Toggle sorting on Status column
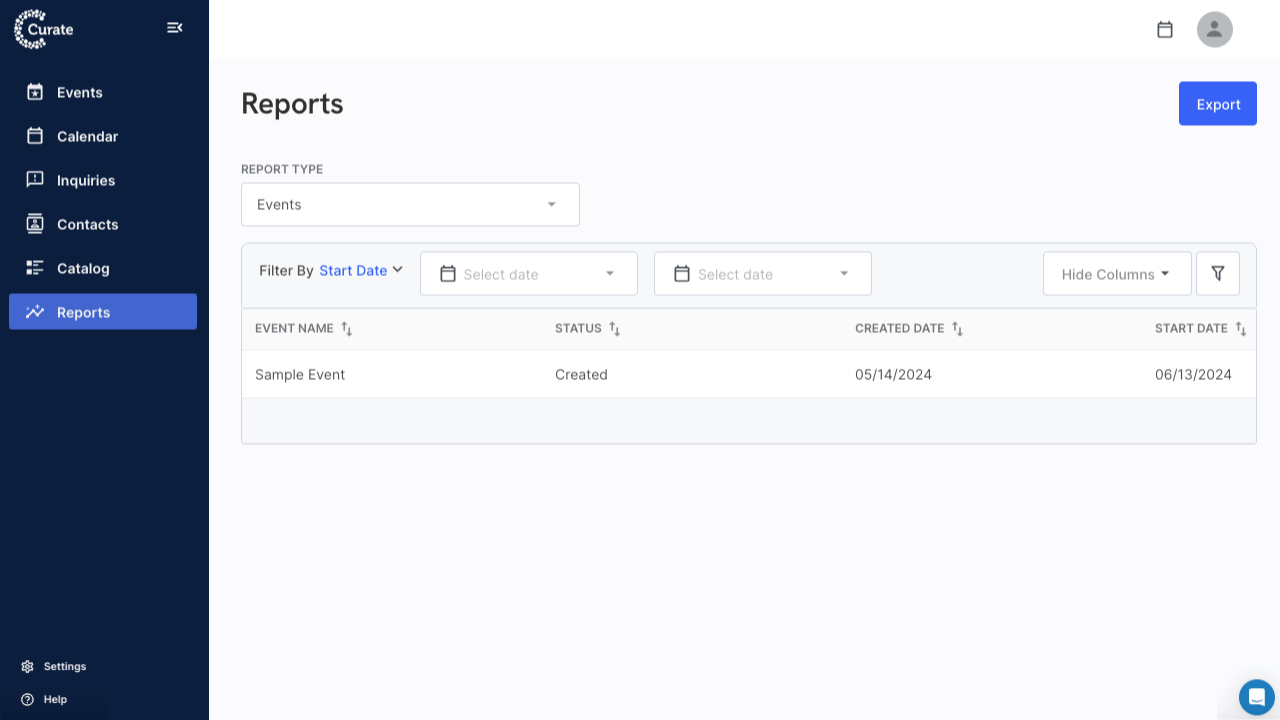 pos(615,328)
